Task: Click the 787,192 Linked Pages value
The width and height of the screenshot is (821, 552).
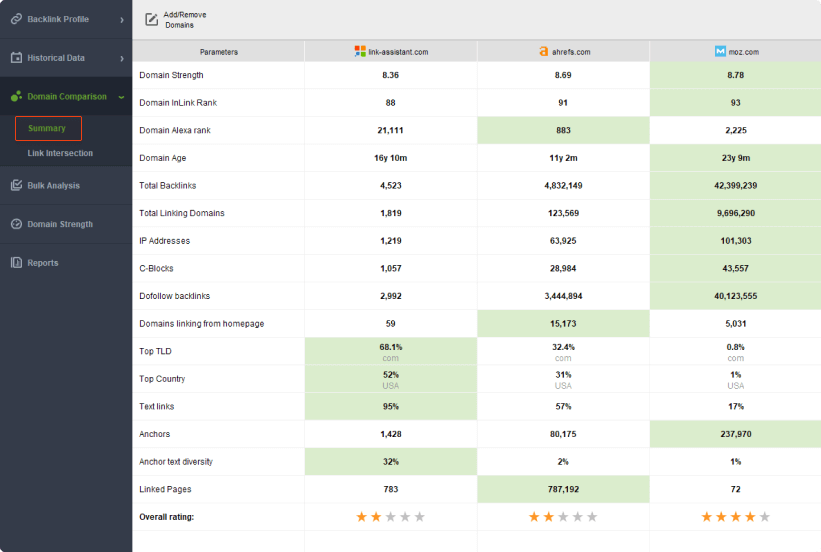Action: pos(563,489)
